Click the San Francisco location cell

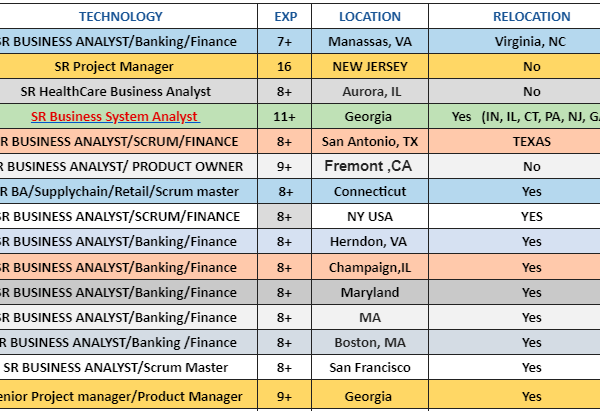370,367
